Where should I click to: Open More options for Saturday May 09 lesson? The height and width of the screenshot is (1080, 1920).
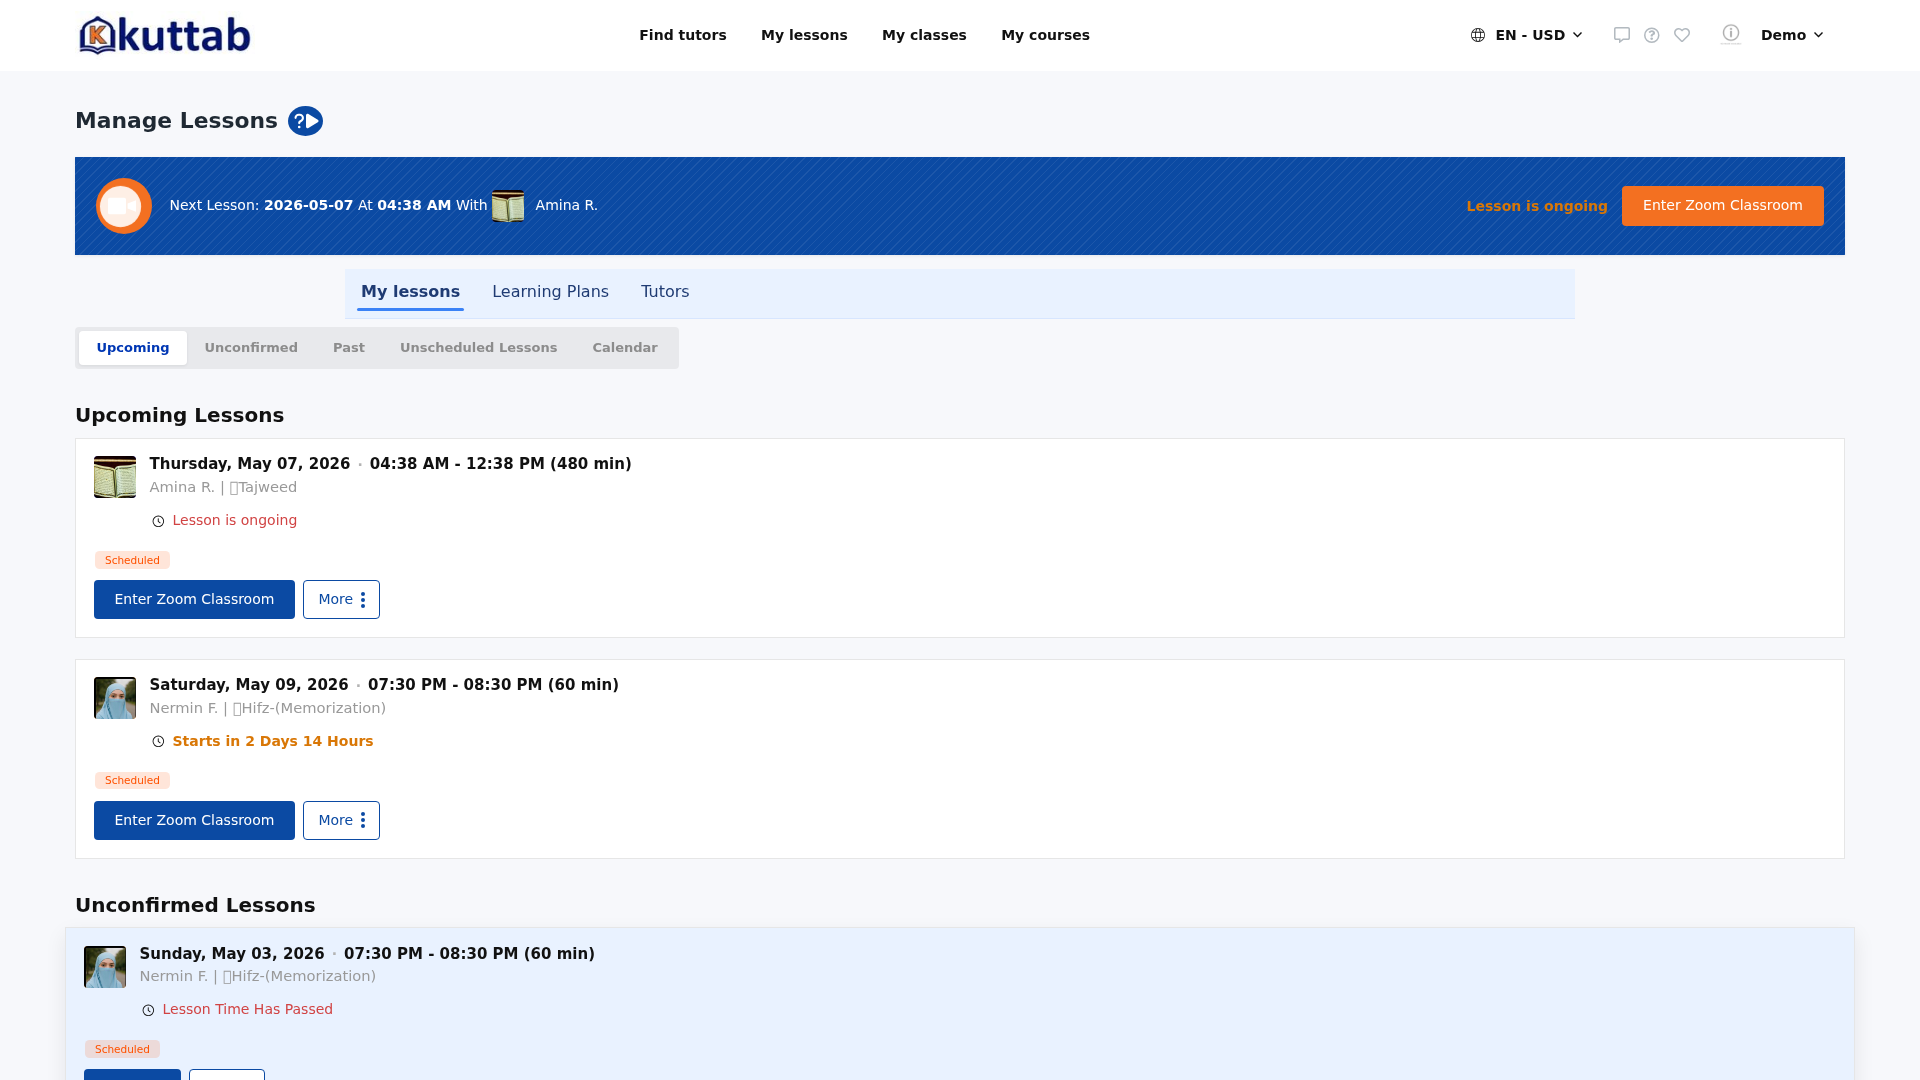click(x=341, y=821)
